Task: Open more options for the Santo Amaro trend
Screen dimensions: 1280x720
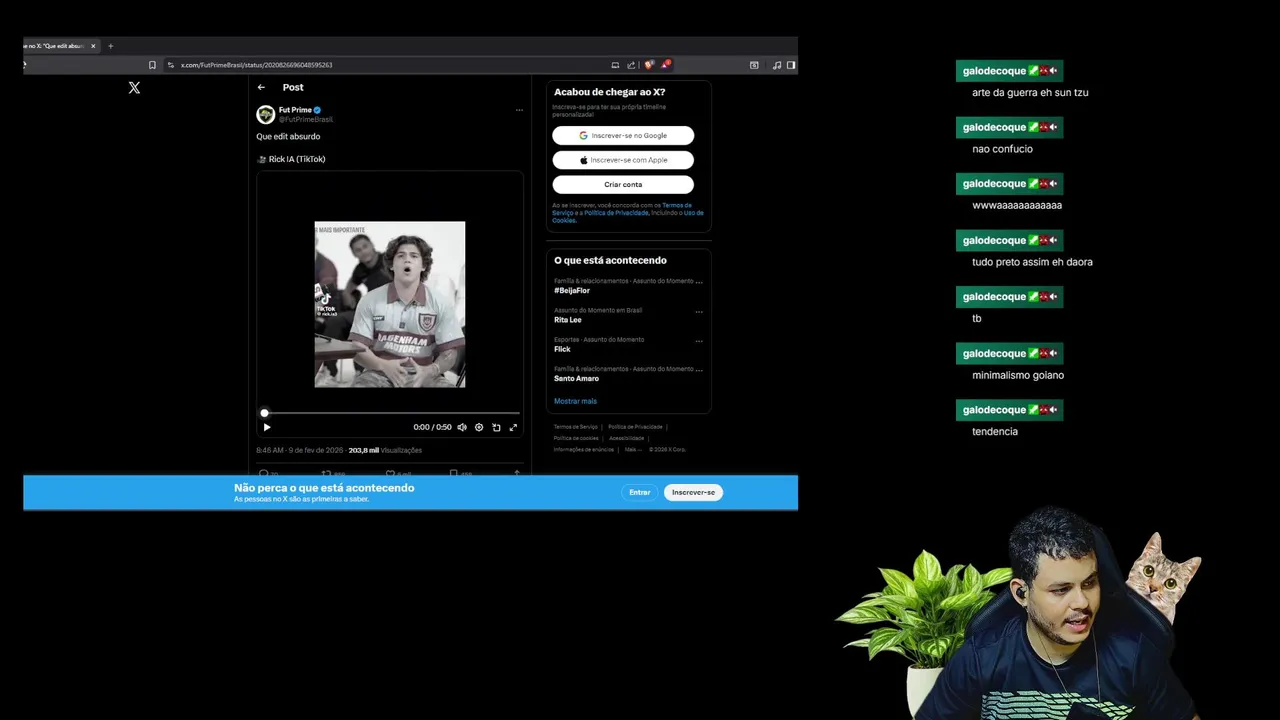Action: [699, 369]
